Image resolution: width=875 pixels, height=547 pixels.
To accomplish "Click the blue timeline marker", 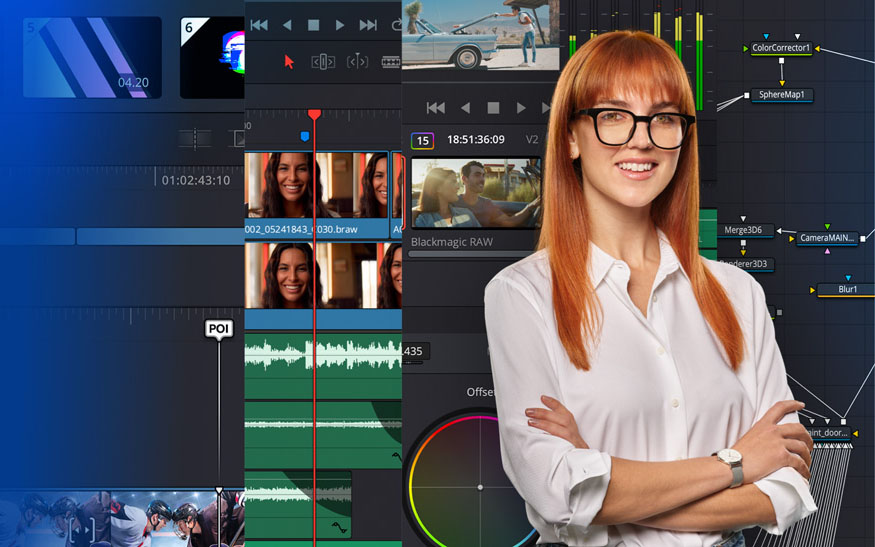I will pyautogui.click(x=305, y=136).
